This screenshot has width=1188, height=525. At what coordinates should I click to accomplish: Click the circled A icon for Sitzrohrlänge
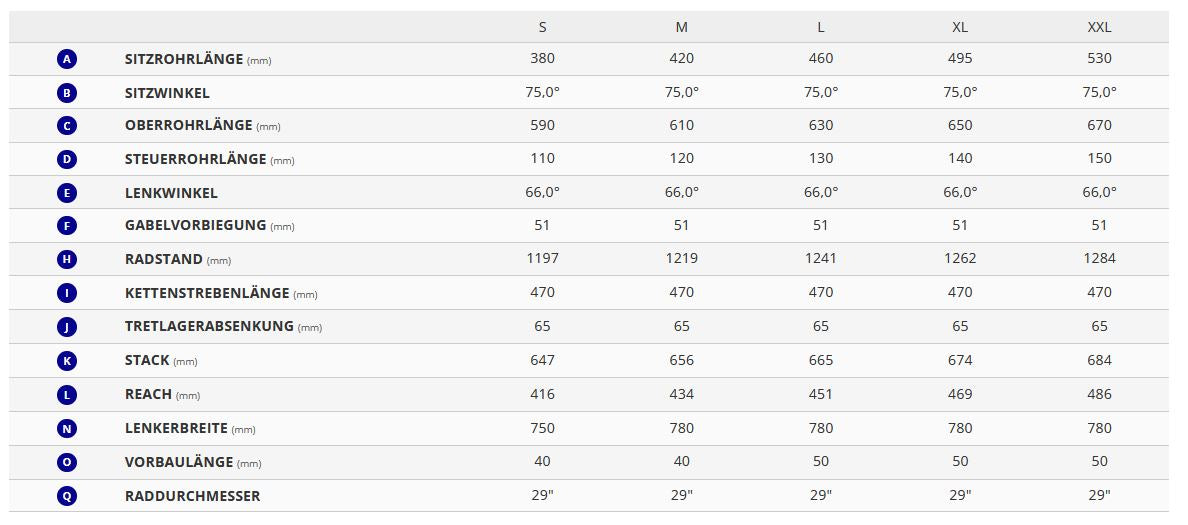point(67,59)
